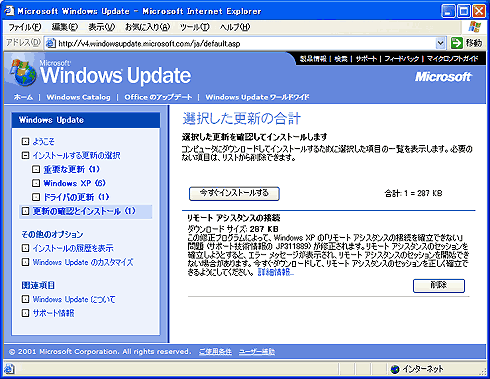Click the 移動 Go button label
This screenshot has height=379, width=490.
474,43
